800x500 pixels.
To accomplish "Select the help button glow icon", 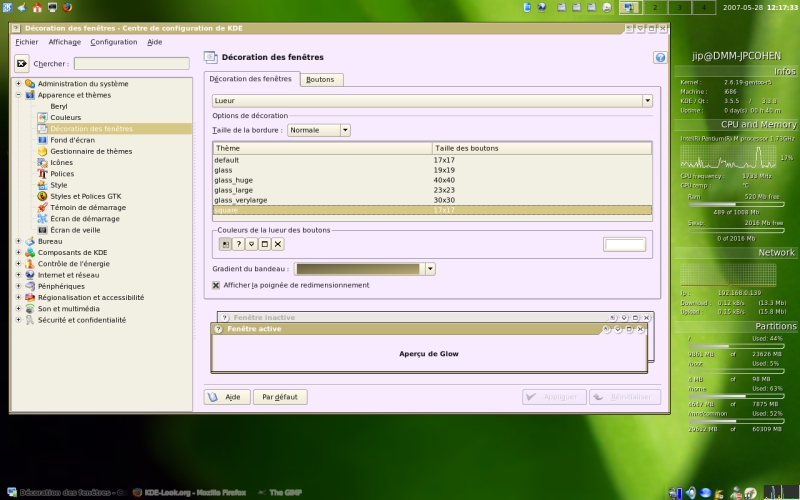I will (238, 244).
